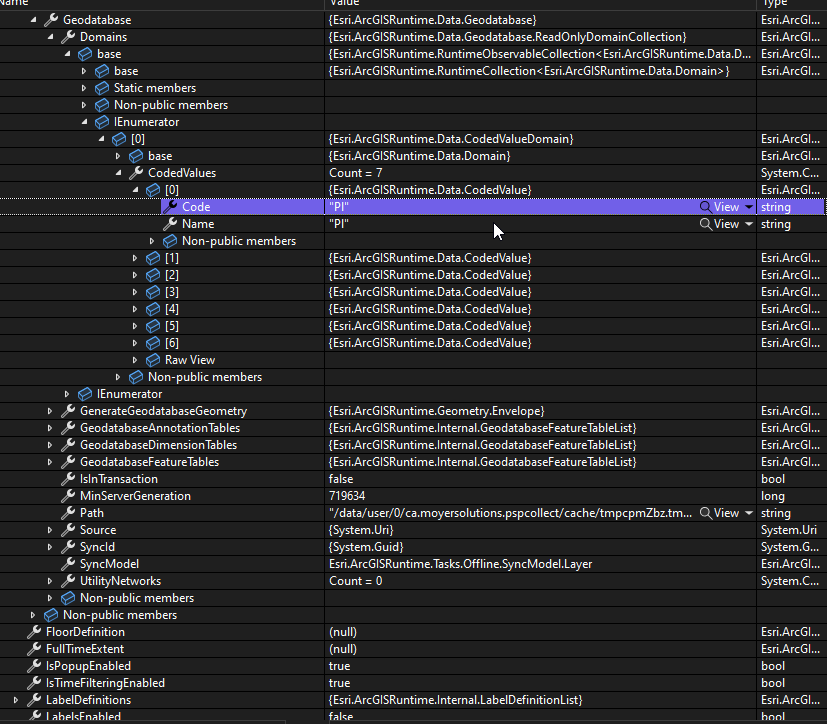Collapse the CodedValues node
Screen dimensions: 827x724
click(119, 173)
